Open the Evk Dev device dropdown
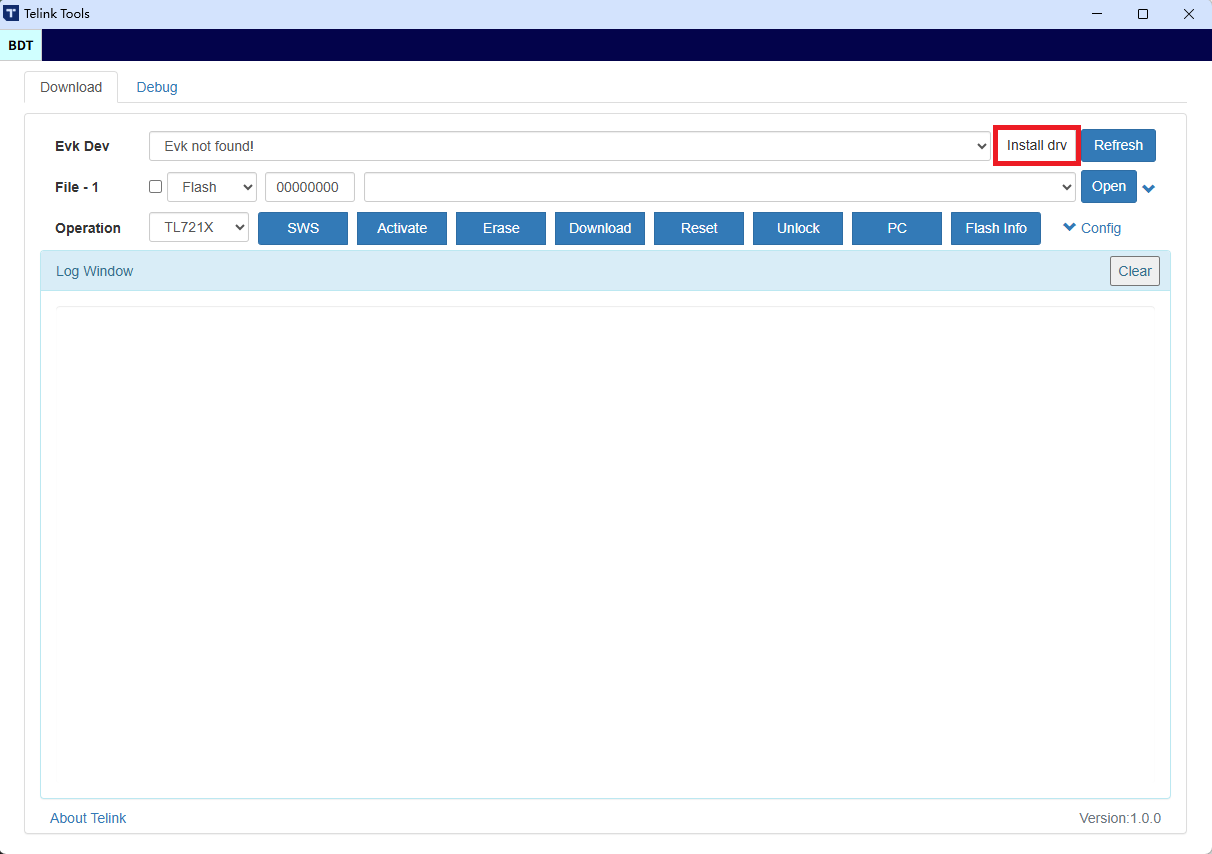Image resolution: width=1212 pixels, height=854 pixels. click(569, 146)
